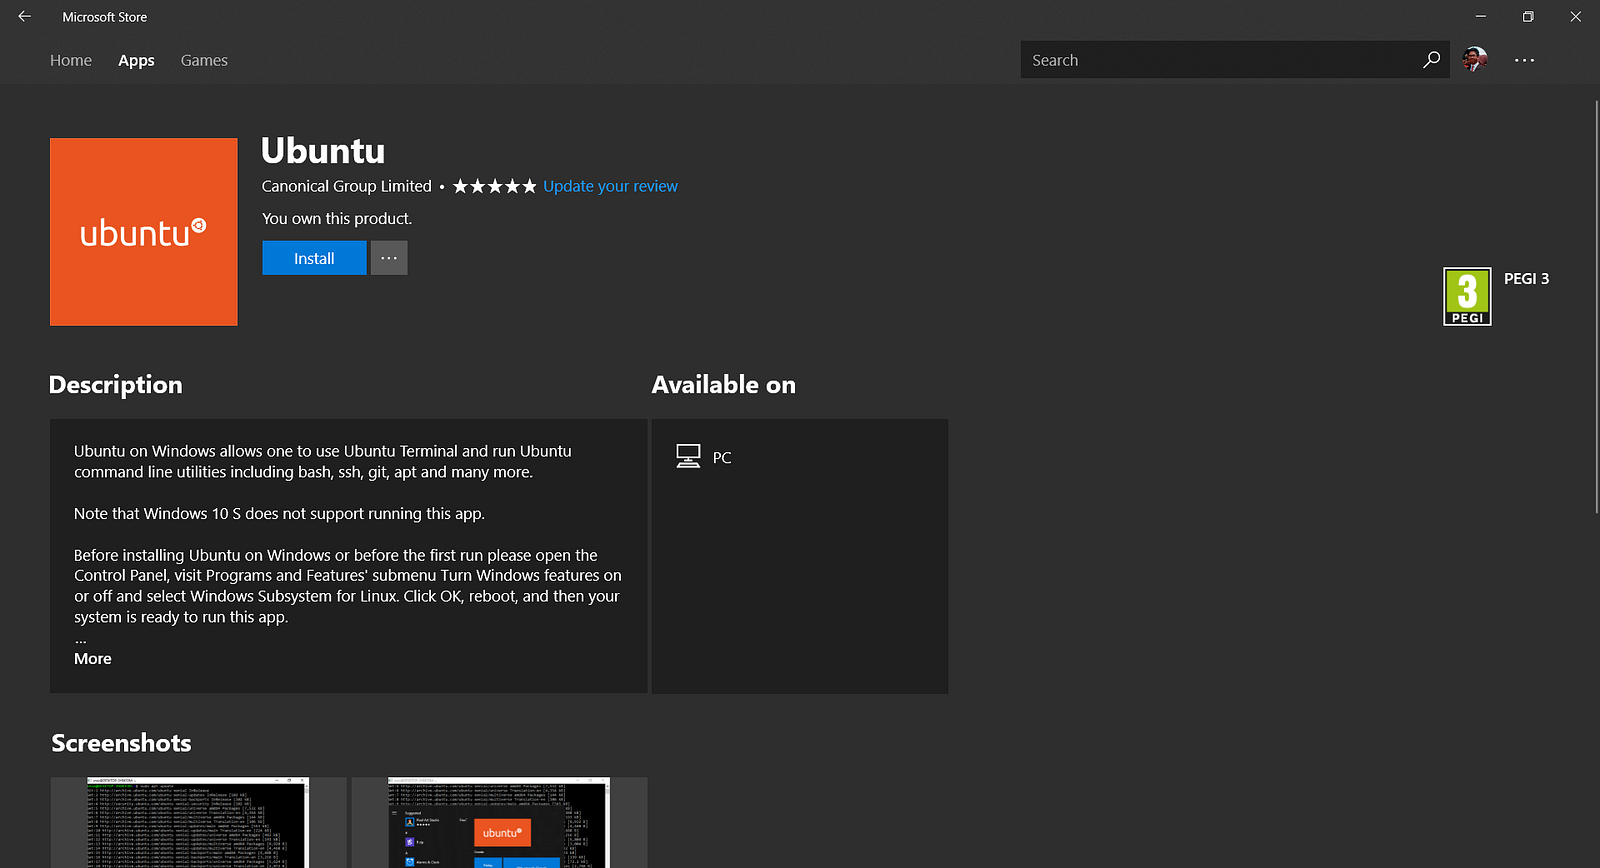Click the Available on heading
This screenshot has height=868, width=1600.
tap(724, 385)
